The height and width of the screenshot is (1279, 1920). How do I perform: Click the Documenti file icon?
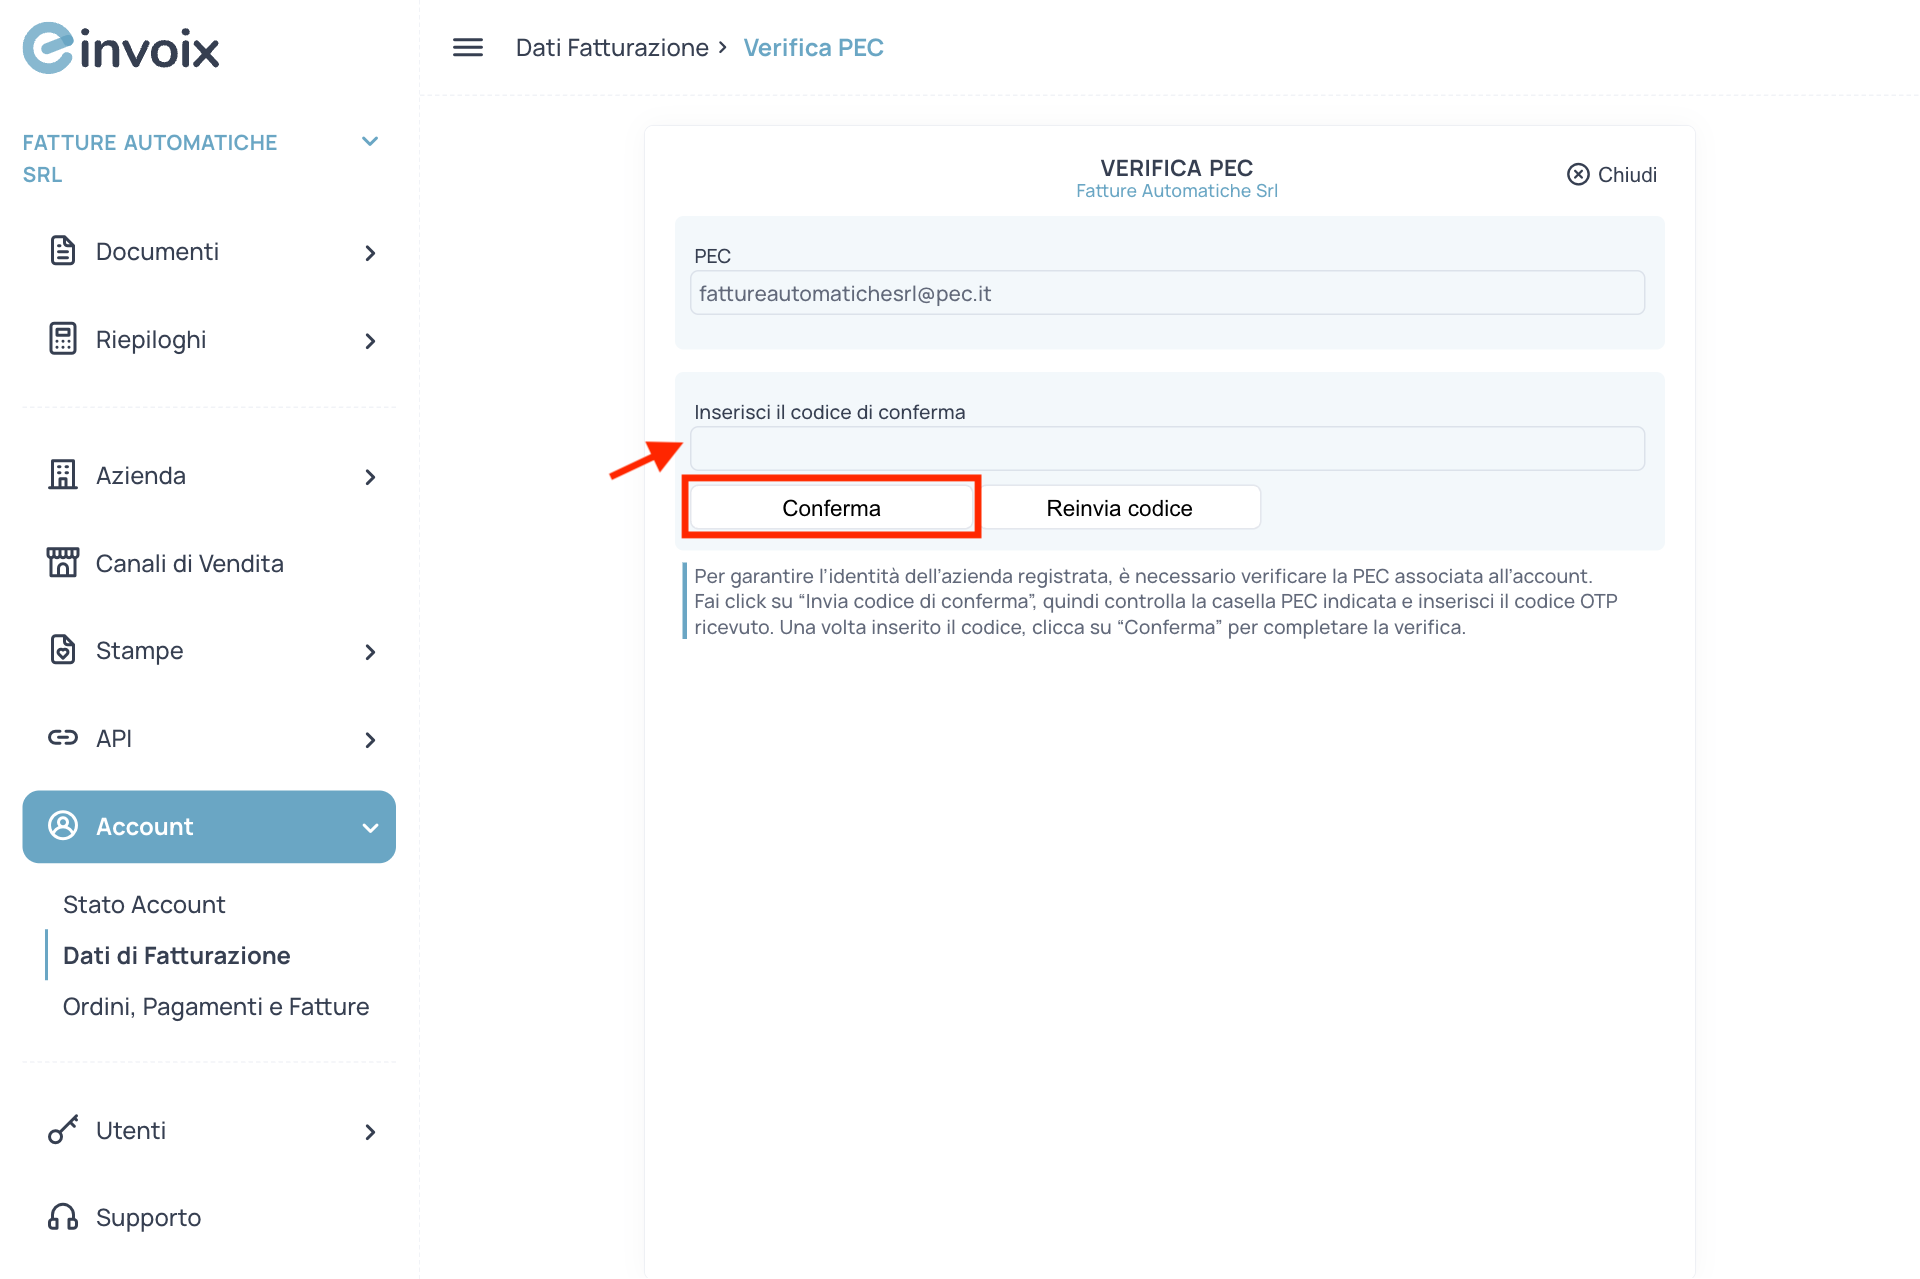(62, 251)
